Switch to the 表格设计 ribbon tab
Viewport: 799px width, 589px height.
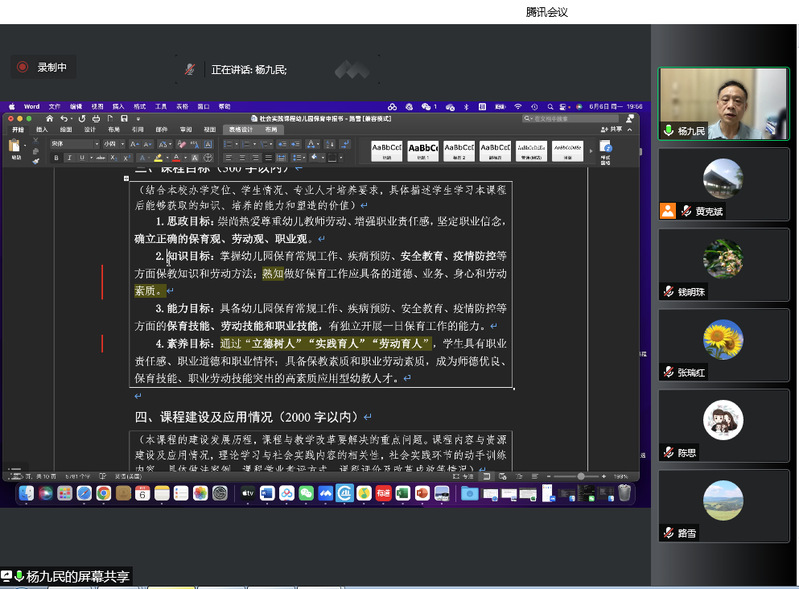coord(241,129)
